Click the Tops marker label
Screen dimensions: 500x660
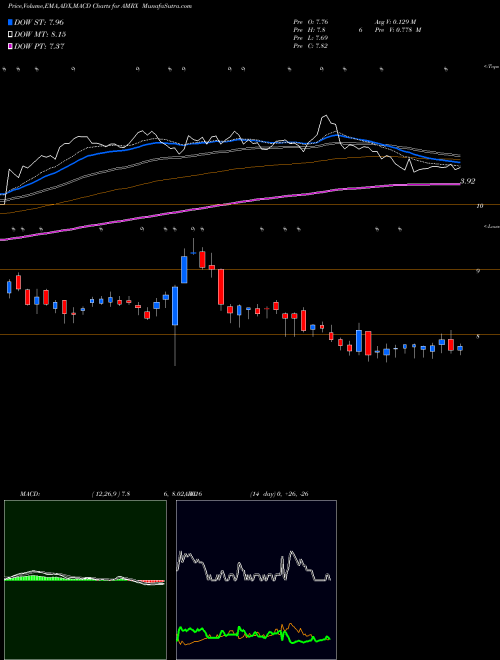pyautogui.click(x=491, y=67)
